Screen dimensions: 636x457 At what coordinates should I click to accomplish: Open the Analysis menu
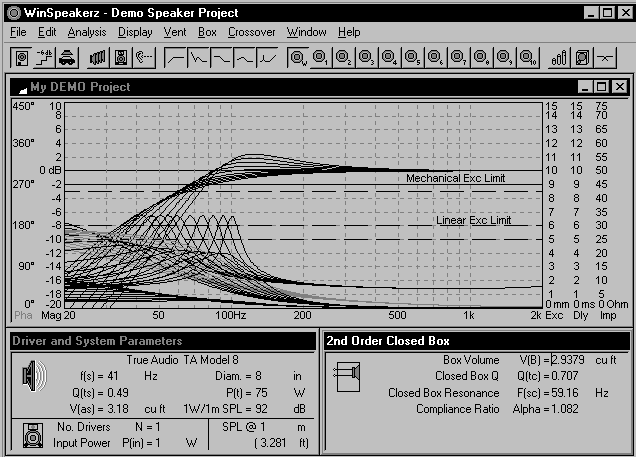pyautogui.click(x=87, y=32)
